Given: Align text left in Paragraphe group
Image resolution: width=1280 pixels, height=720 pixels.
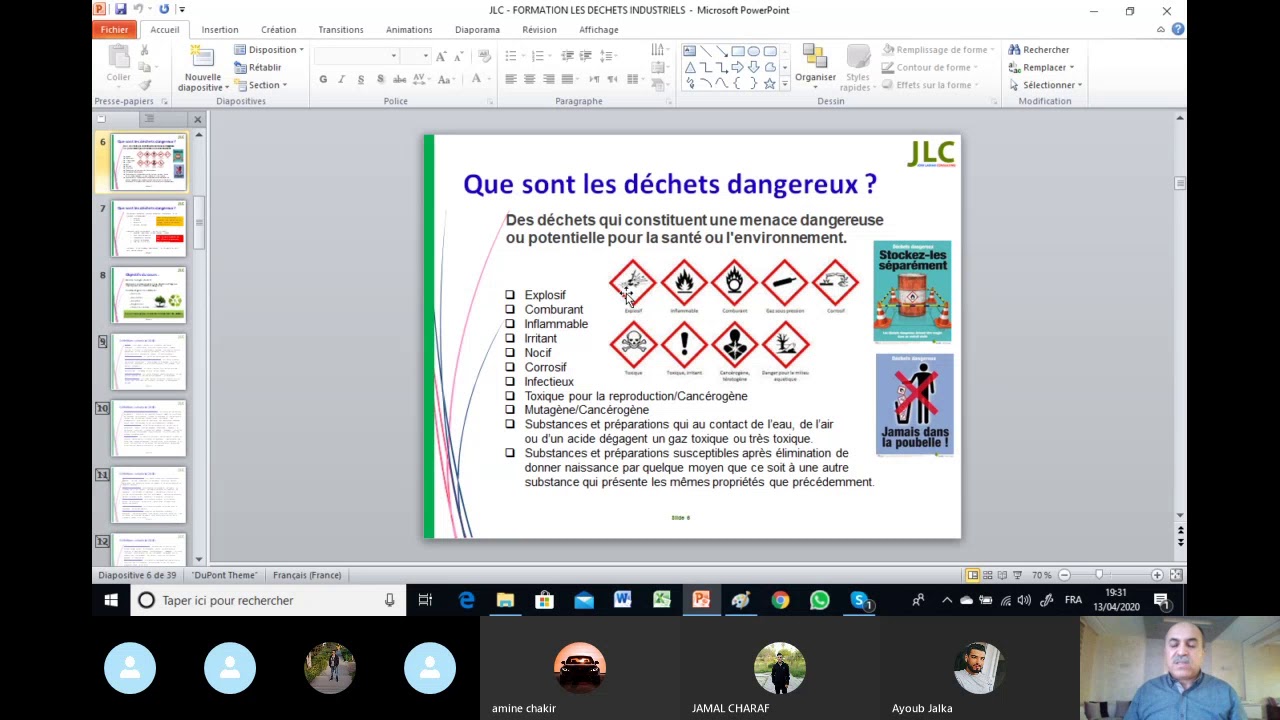Looking at the screenshot, I should 510,79.
